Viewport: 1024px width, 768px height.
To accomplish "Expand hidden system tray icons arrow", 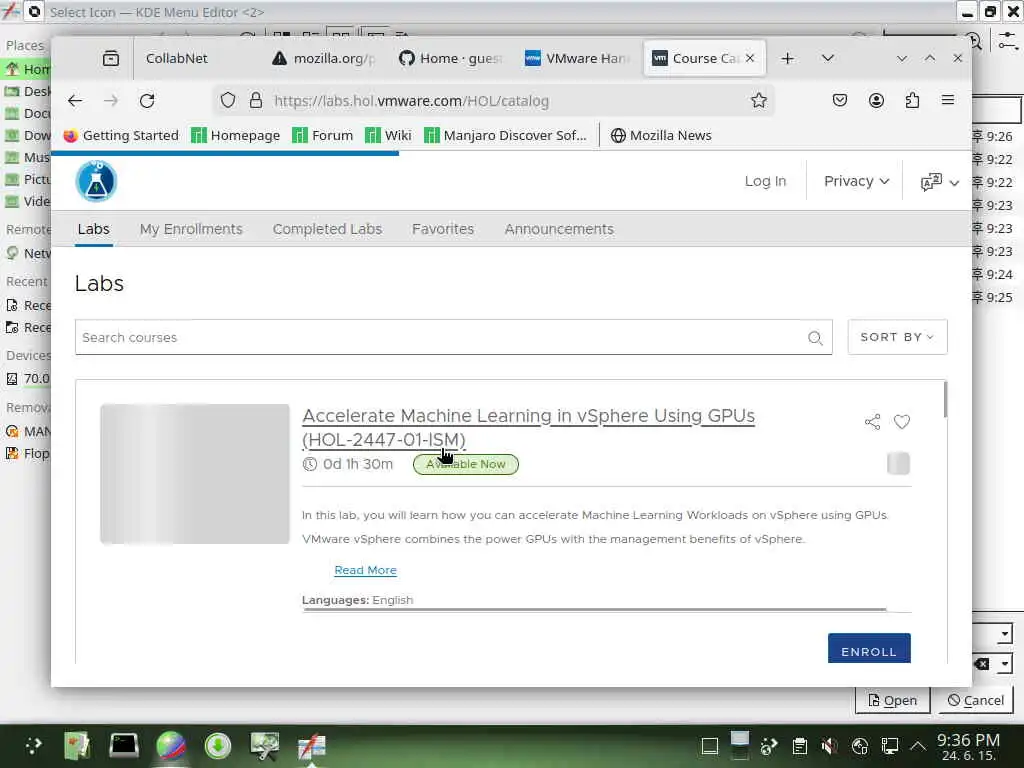I will (918, 746).
